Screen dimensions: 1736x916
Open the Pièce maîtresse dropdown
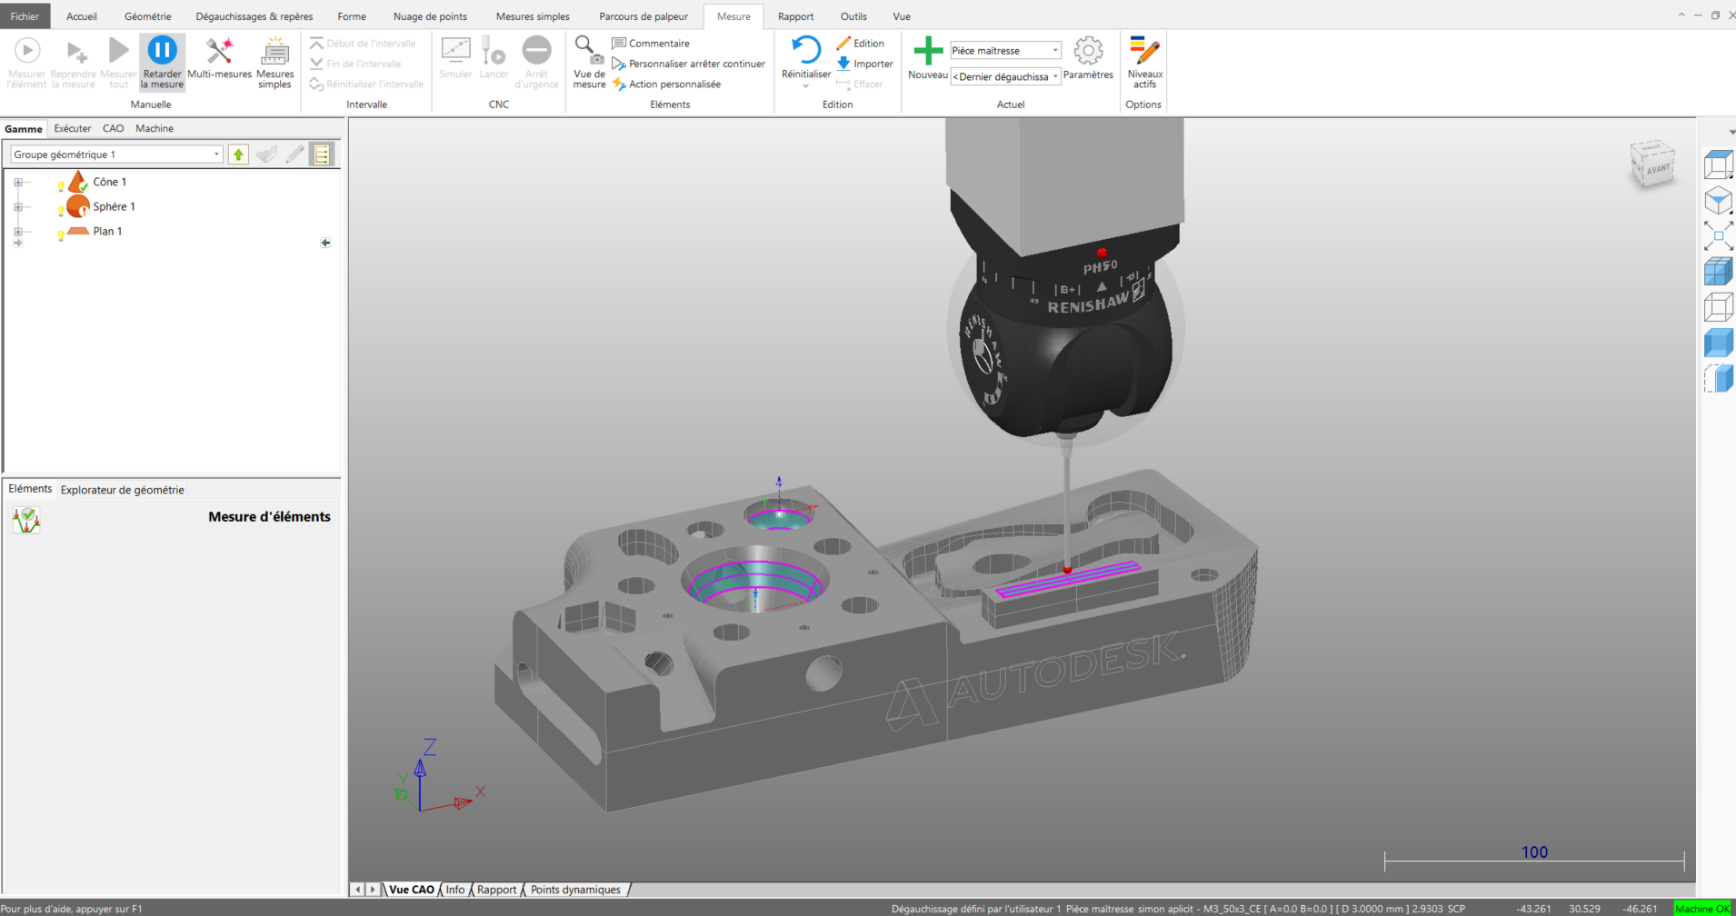click(1054, 50)
